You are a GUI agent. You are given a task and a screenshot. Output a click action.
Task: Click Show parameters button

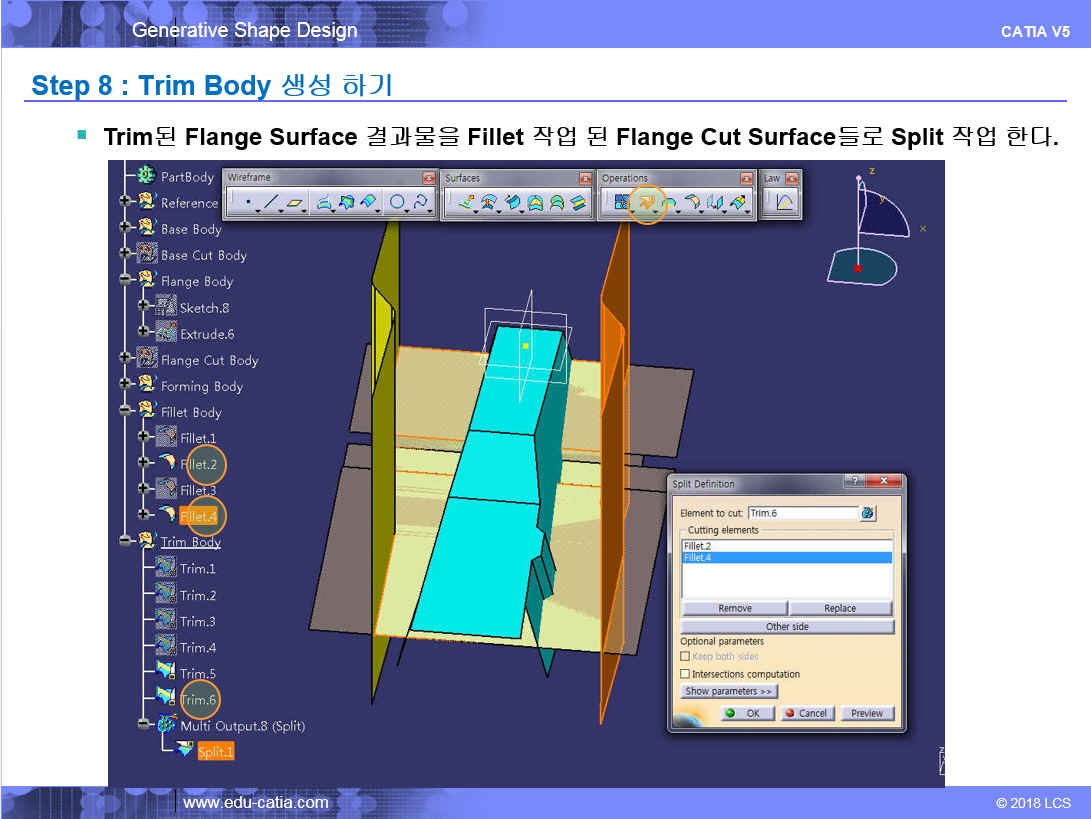pos(729,691)
